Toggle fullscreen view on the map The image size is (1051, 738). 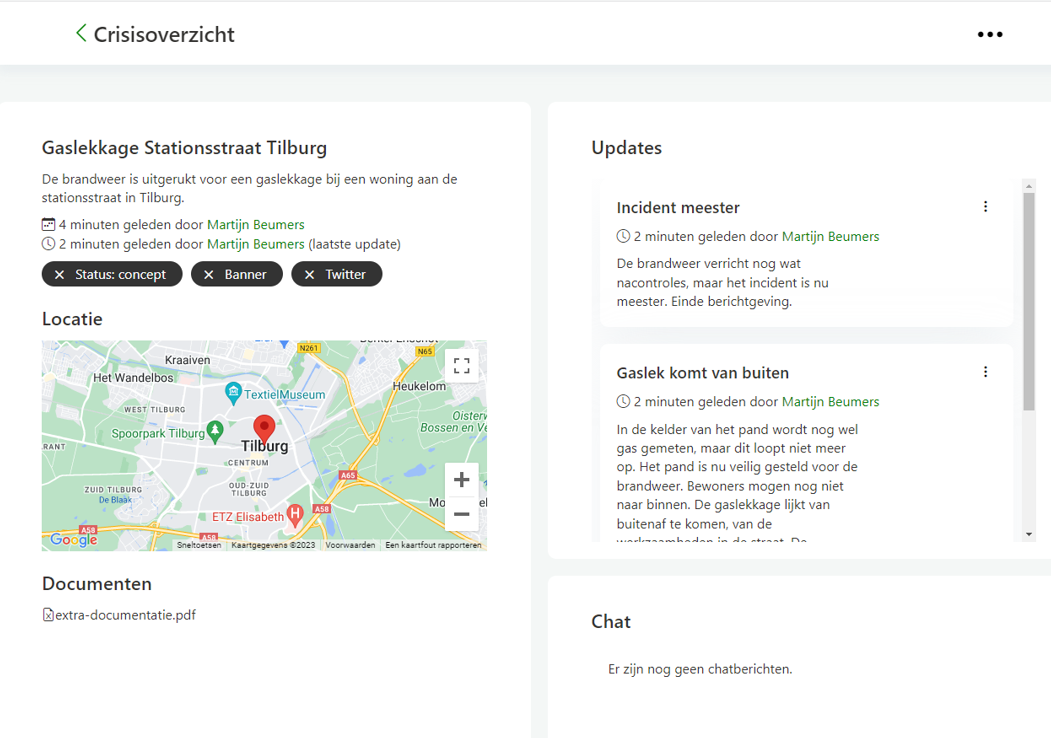[x=461, y=366]
